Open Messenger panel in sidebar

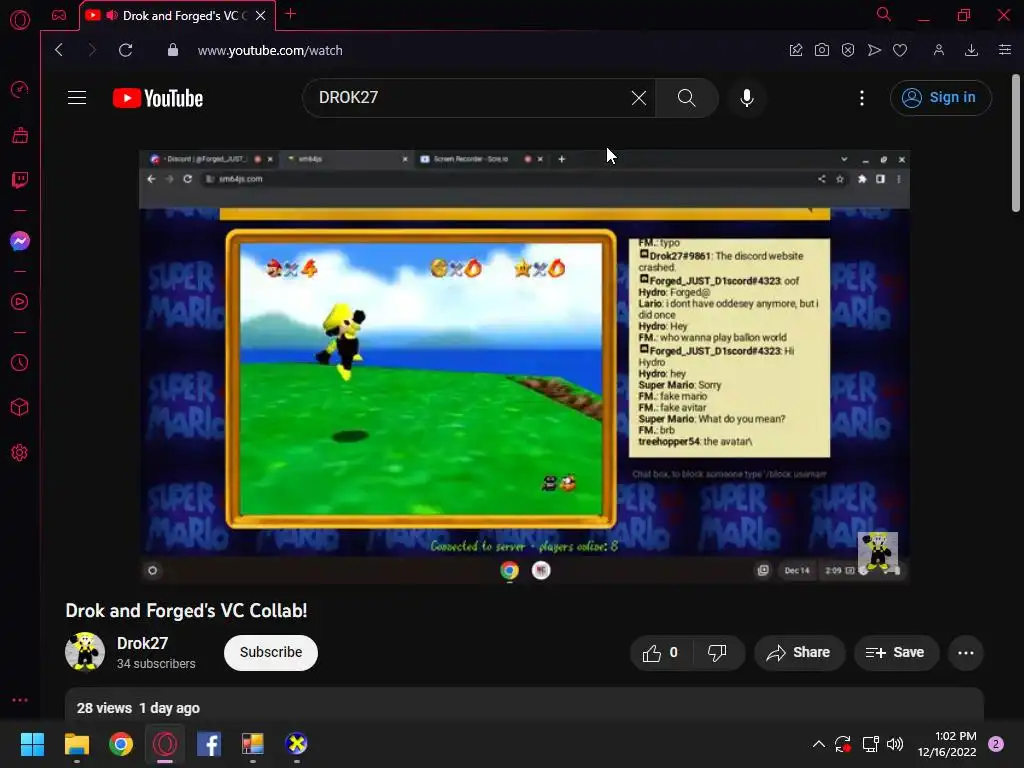[20, 241]
